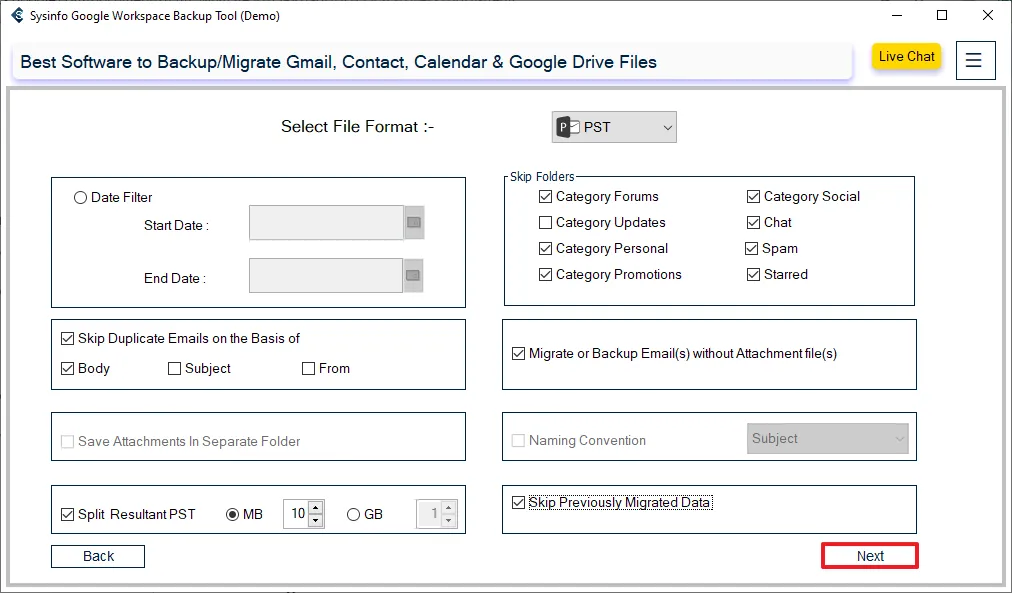Viewport: 1012px width, 593px height.
Task: Click the Sysinfo app logo in title bar
Action: coord(17,16)
